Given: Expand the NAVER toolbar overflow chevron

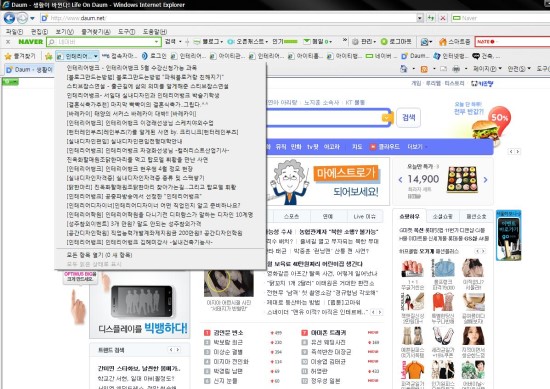Looking at the screenshot, I should click(x=345, y=40).
